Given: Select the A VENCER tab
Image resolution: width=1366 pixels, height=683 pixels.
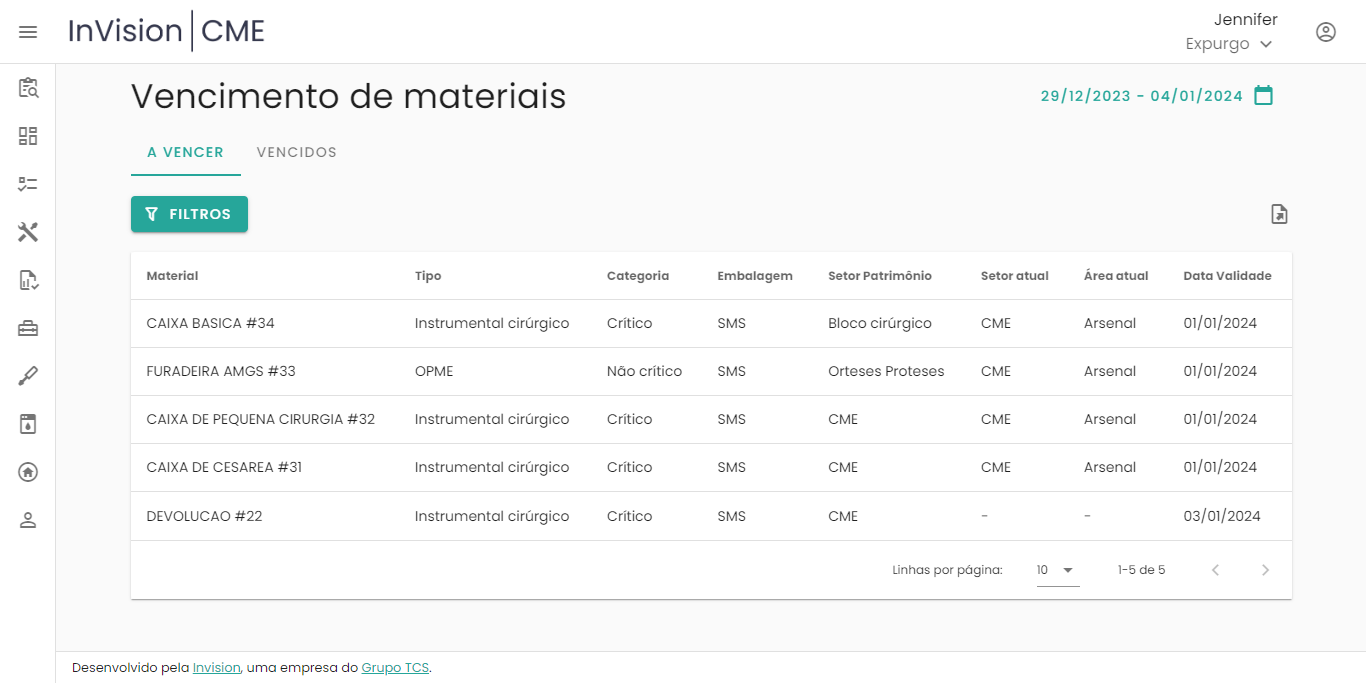Looking at the screenshot, I should click(186, 153).
